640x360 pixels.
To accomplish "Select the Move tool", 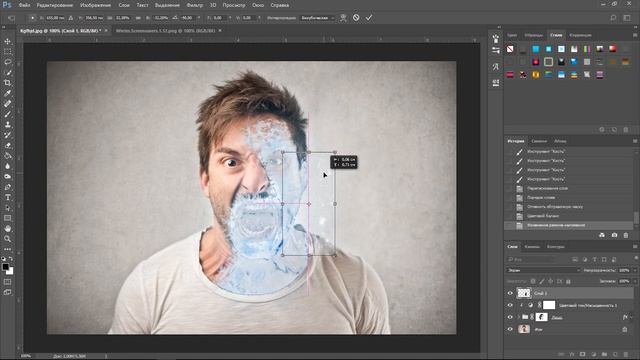I will pyautogui.click(x=8, y=41).
